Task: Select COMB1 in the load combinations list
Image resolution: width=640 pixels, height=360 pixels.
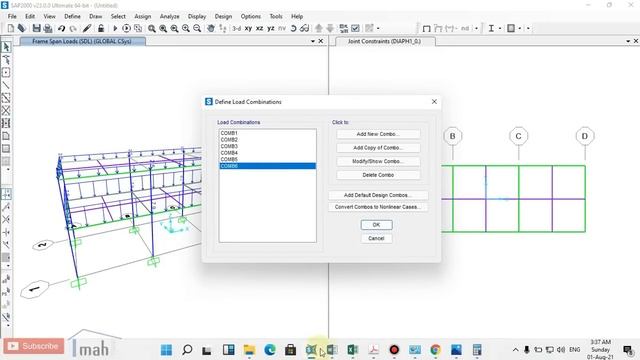Action: click(267, 133)
